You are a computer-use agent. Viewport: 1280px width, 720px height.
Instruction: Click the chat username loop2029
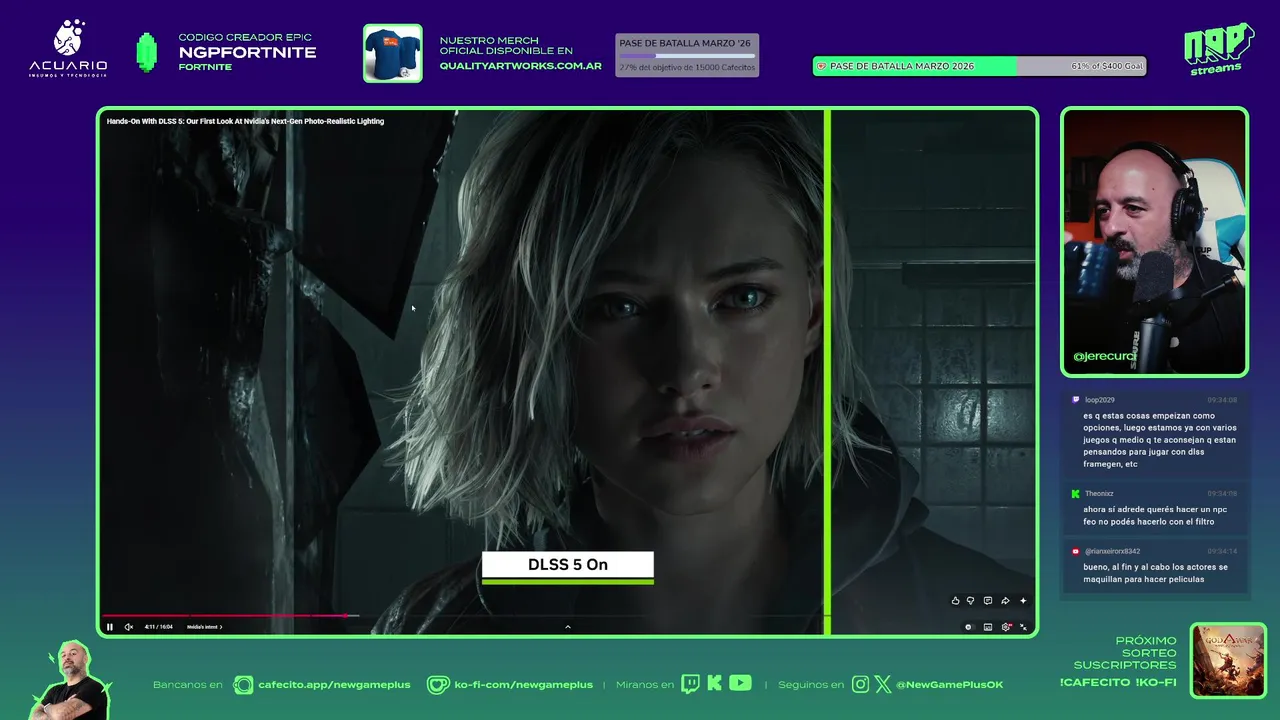coord(1100,400)
